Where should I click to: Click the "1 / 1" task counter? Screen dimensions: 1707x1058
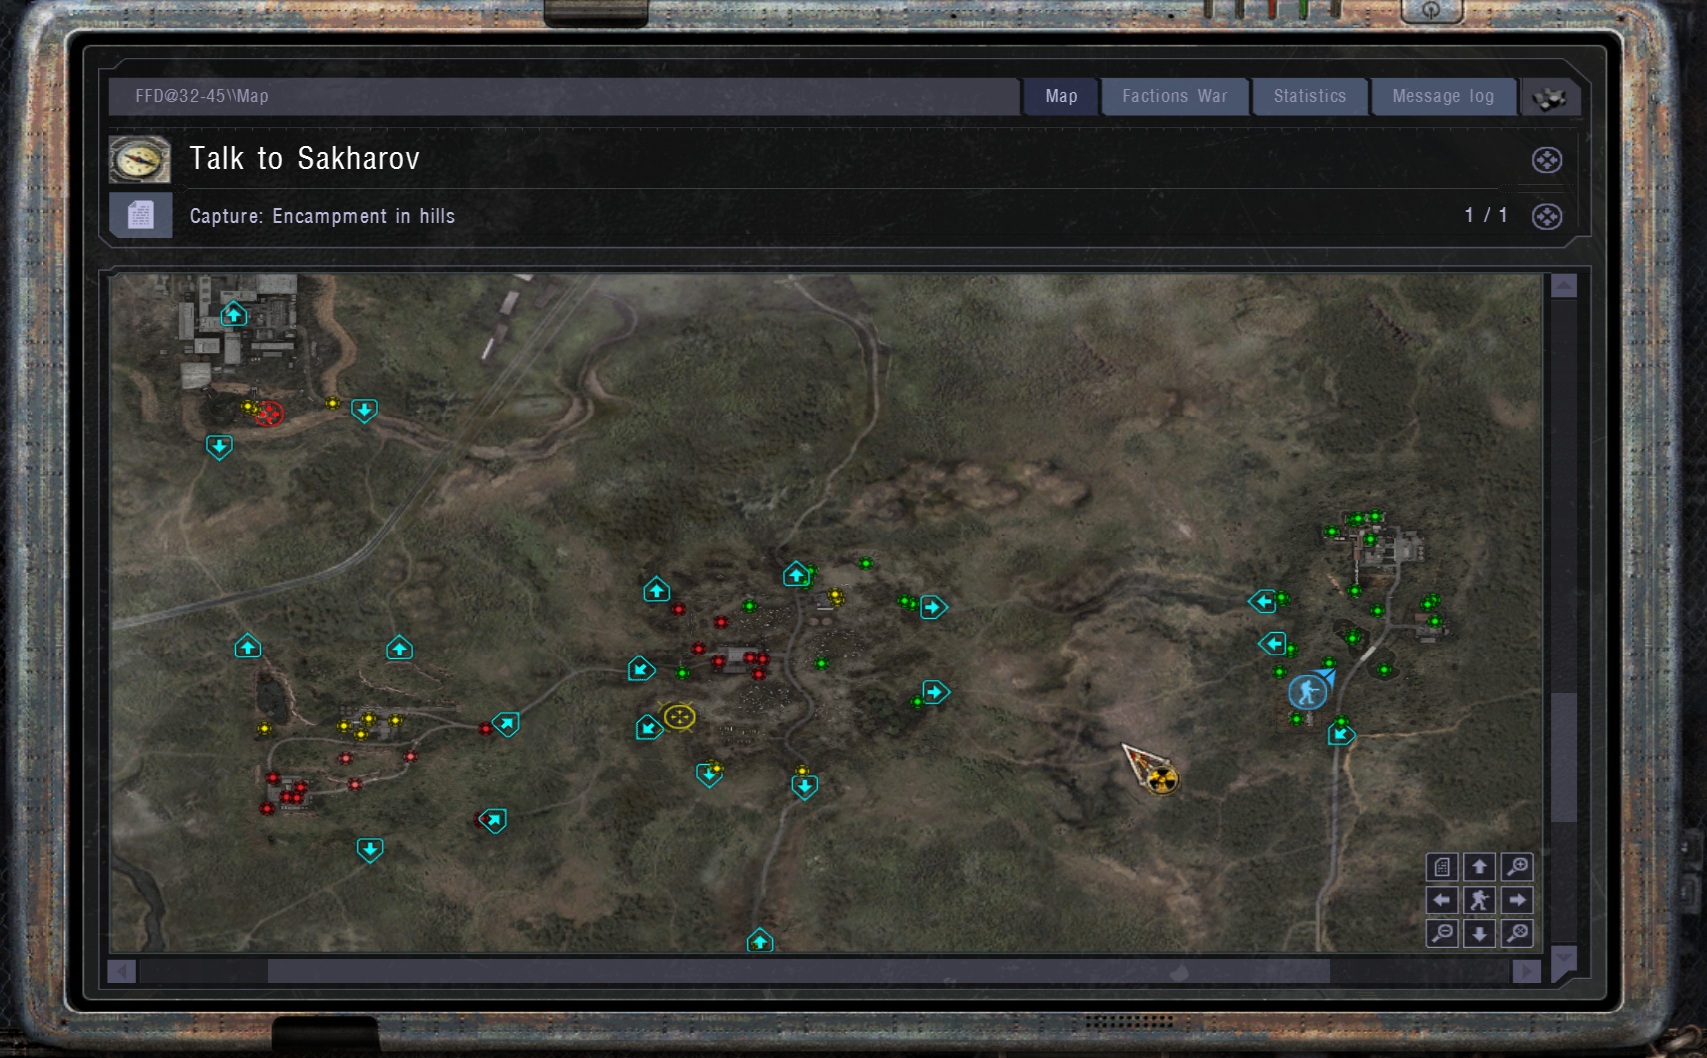[x=1486, y=215]
